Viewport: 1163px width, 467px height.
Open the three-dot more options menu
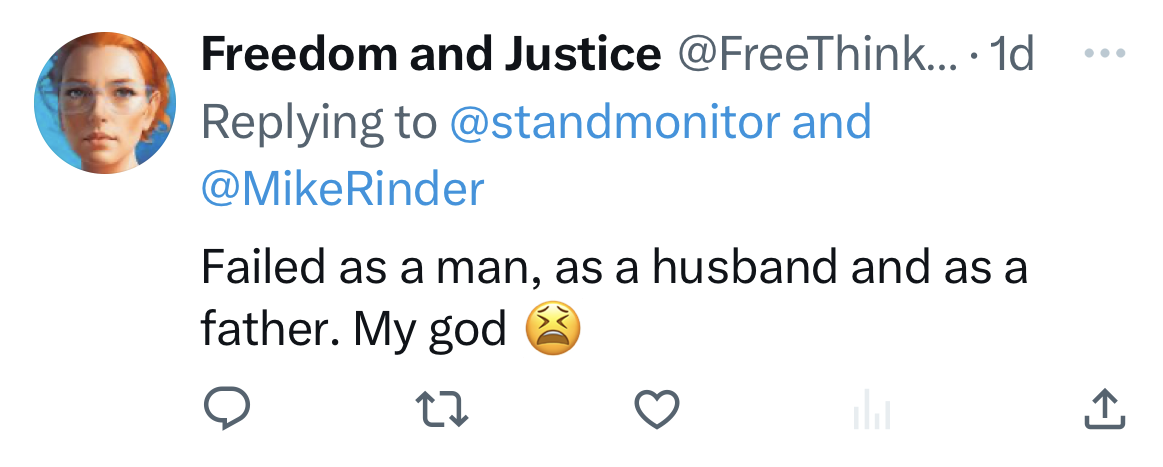coord(1105,54)
